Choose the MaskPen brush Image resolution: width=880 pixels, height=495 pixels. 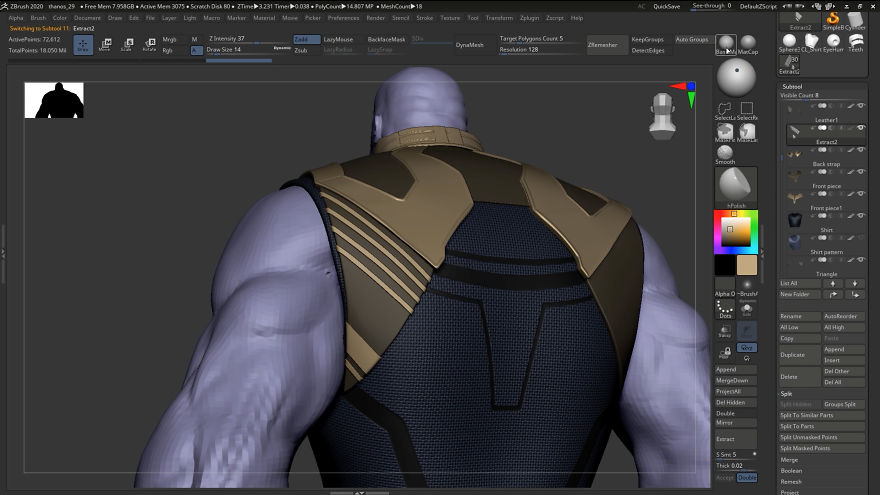coord(725,132)
